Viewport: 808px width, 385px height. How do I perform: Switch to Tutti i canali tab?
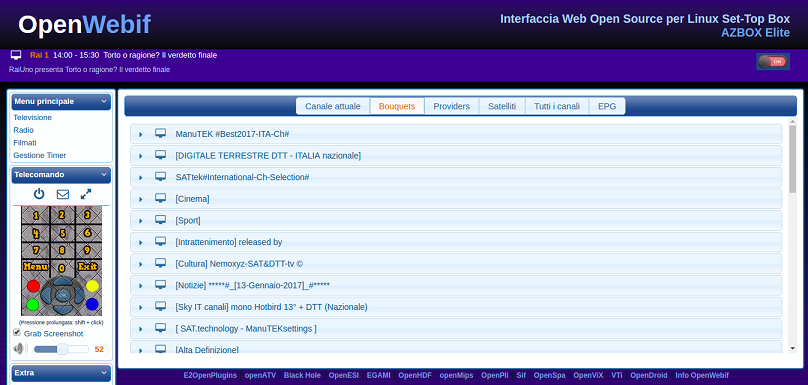(557, 106)
